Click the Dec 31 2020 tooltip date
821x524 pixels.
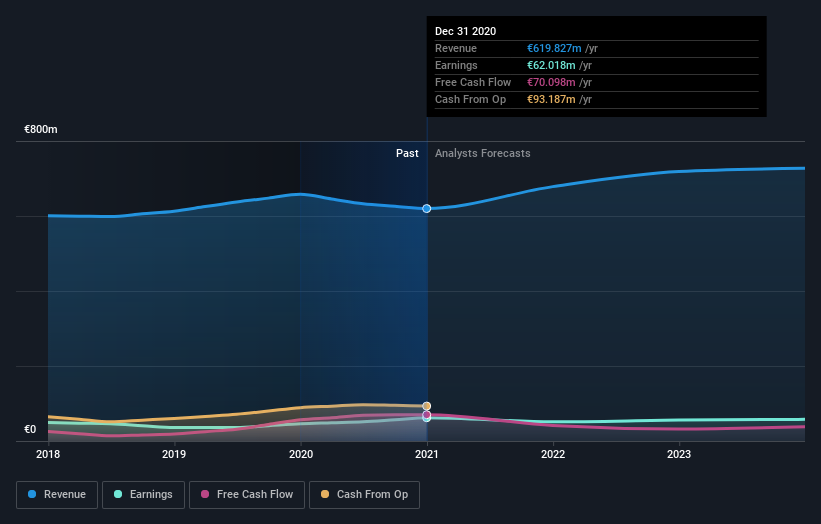[465, 31]
